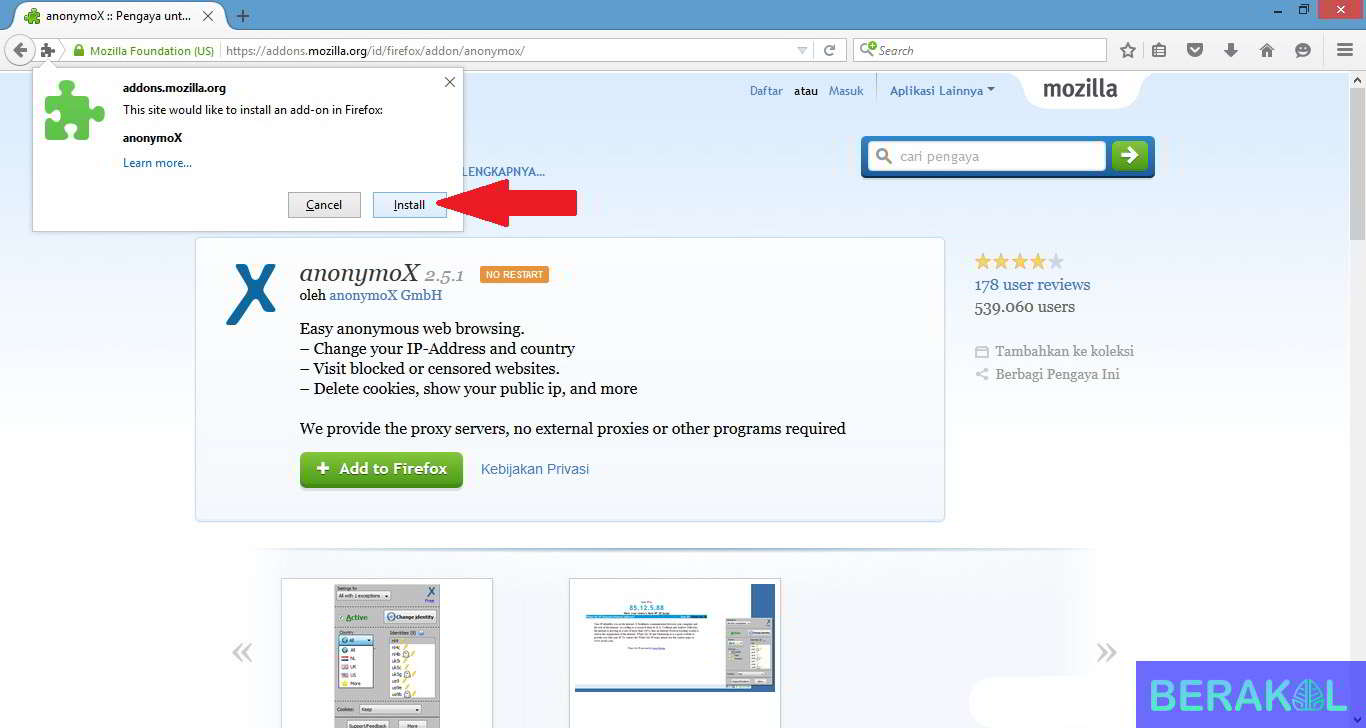Screen dimensions: 1366x728
Task: Click the Masuk login link
Action: tap(846, 91)
